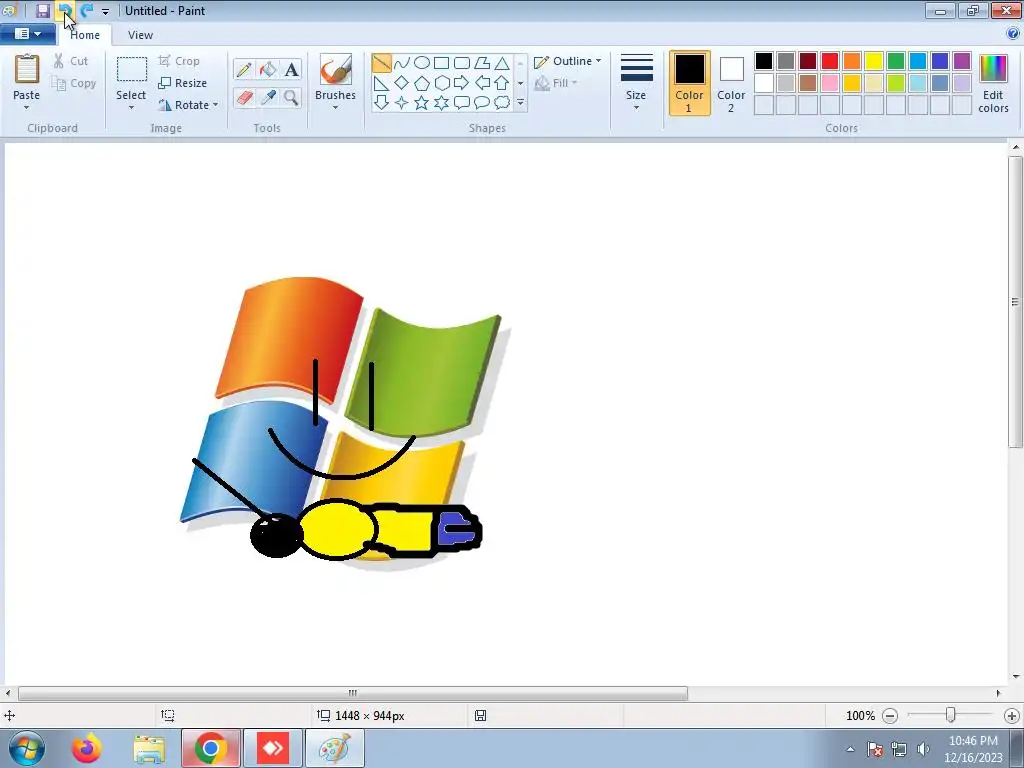Expand the Brushes dropdown arrow
This screenshot has width=1024, height=768.
(335, 108)
